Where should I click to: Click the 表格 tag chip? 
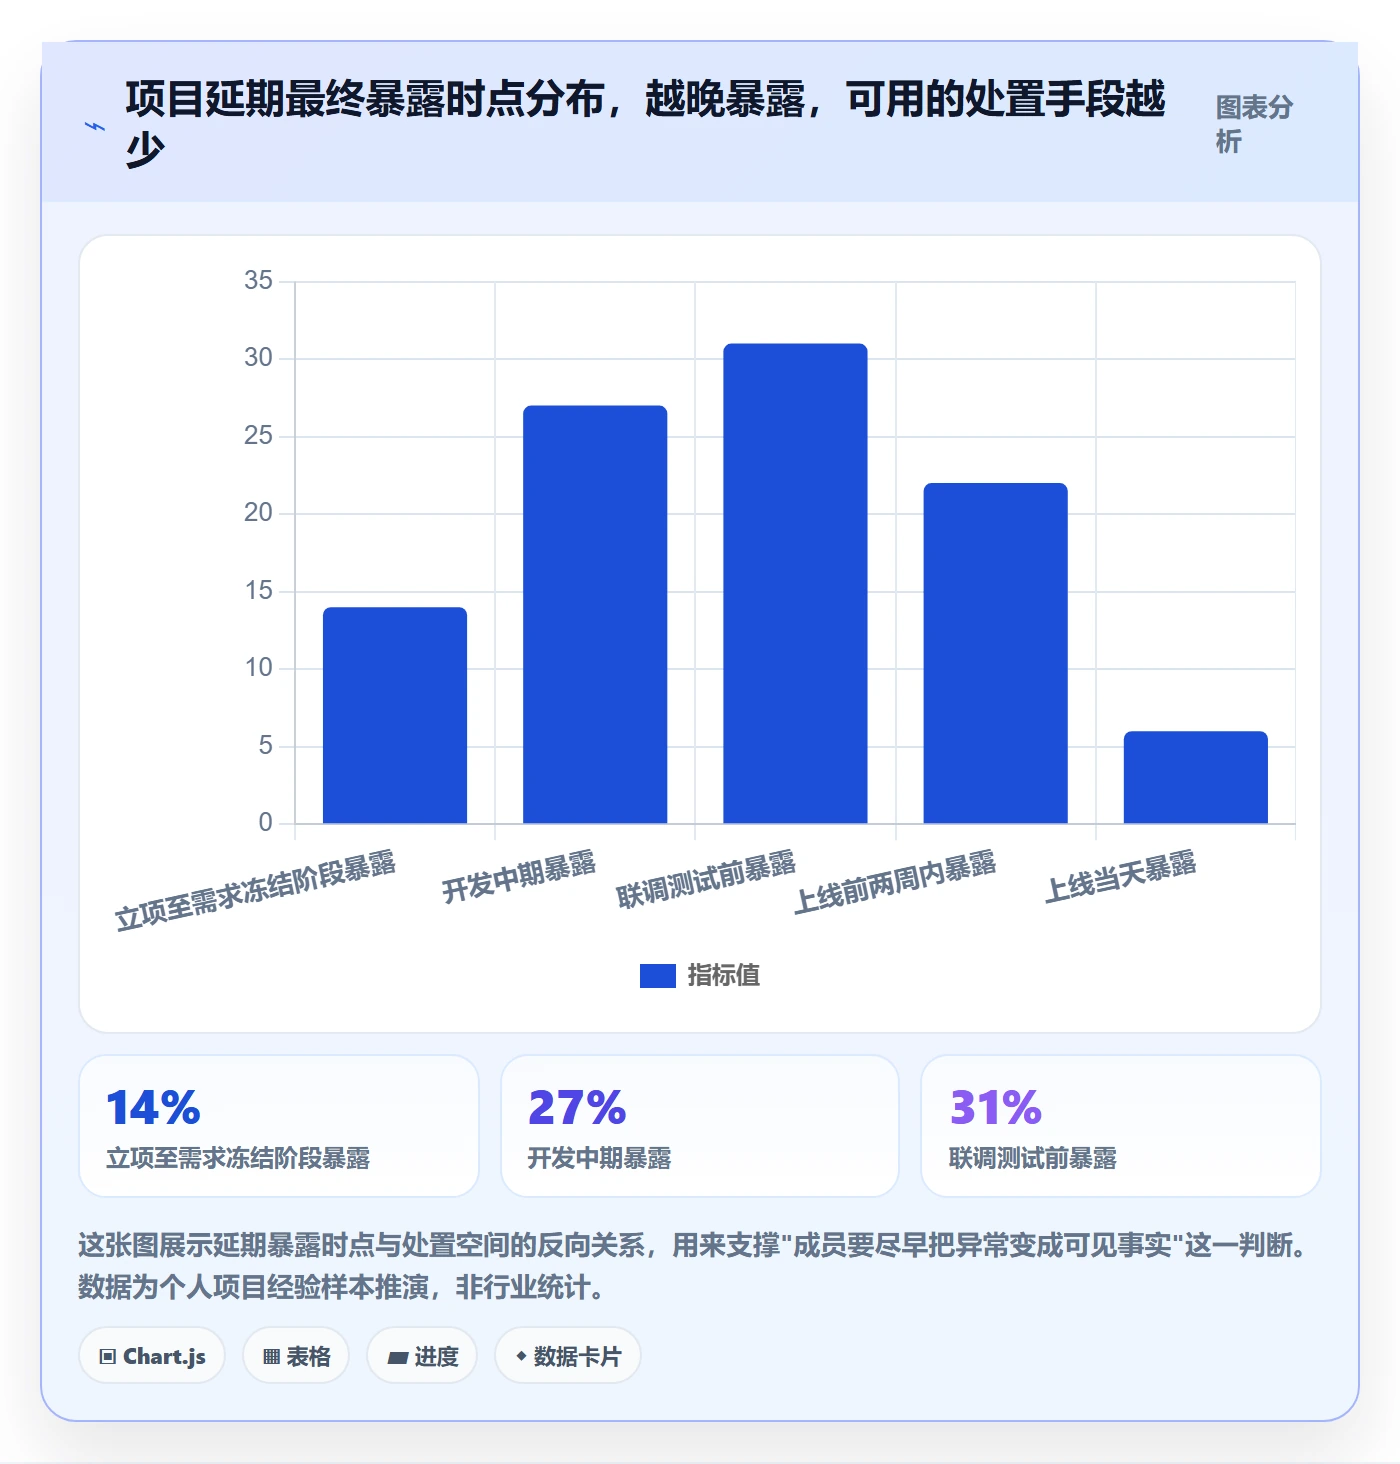tap(296, 1356)
